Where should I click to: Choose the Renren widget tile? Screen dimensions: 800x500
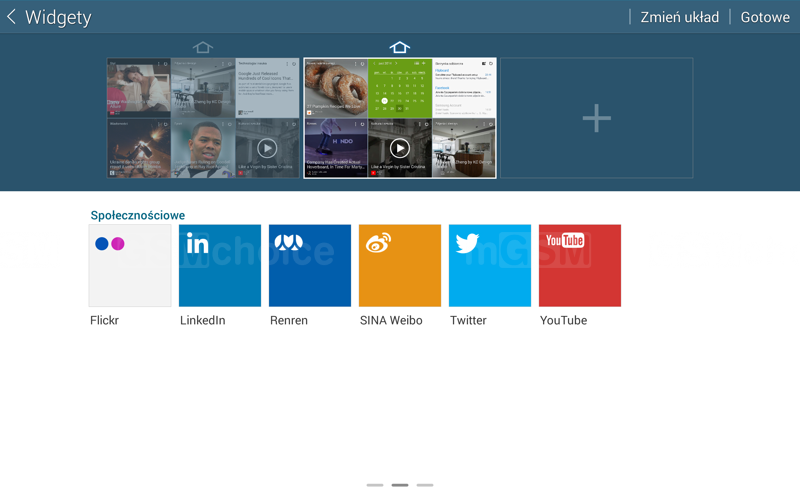point(310,266)
